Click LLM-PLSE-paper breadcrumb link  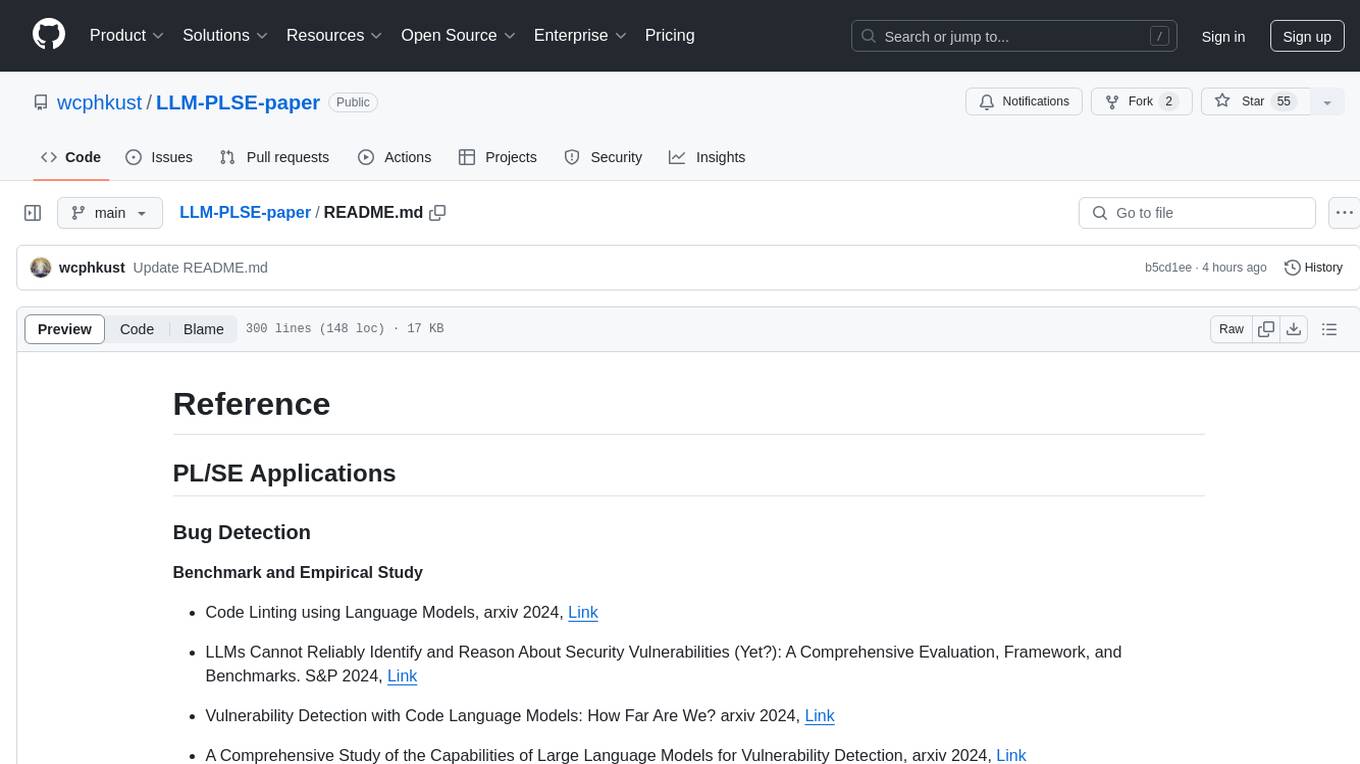245,213
